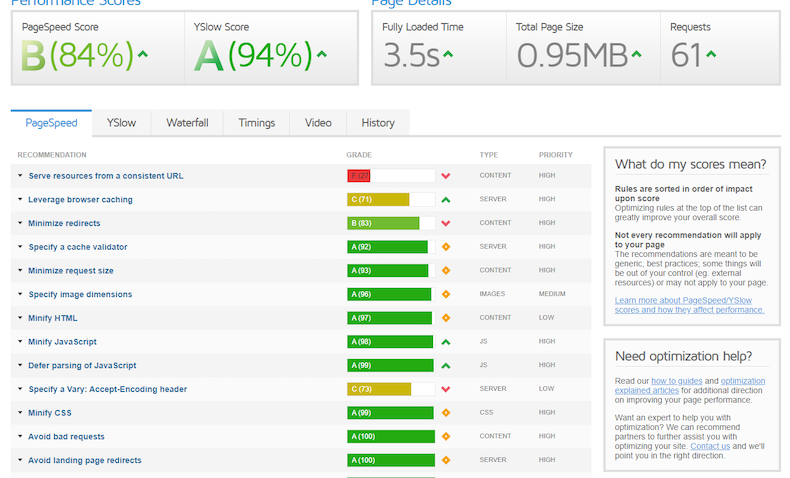The image size is (790, 478).
Task: Click green arrow next to PageSpeed Score B (84%)
Action: (x=142, y=54)
